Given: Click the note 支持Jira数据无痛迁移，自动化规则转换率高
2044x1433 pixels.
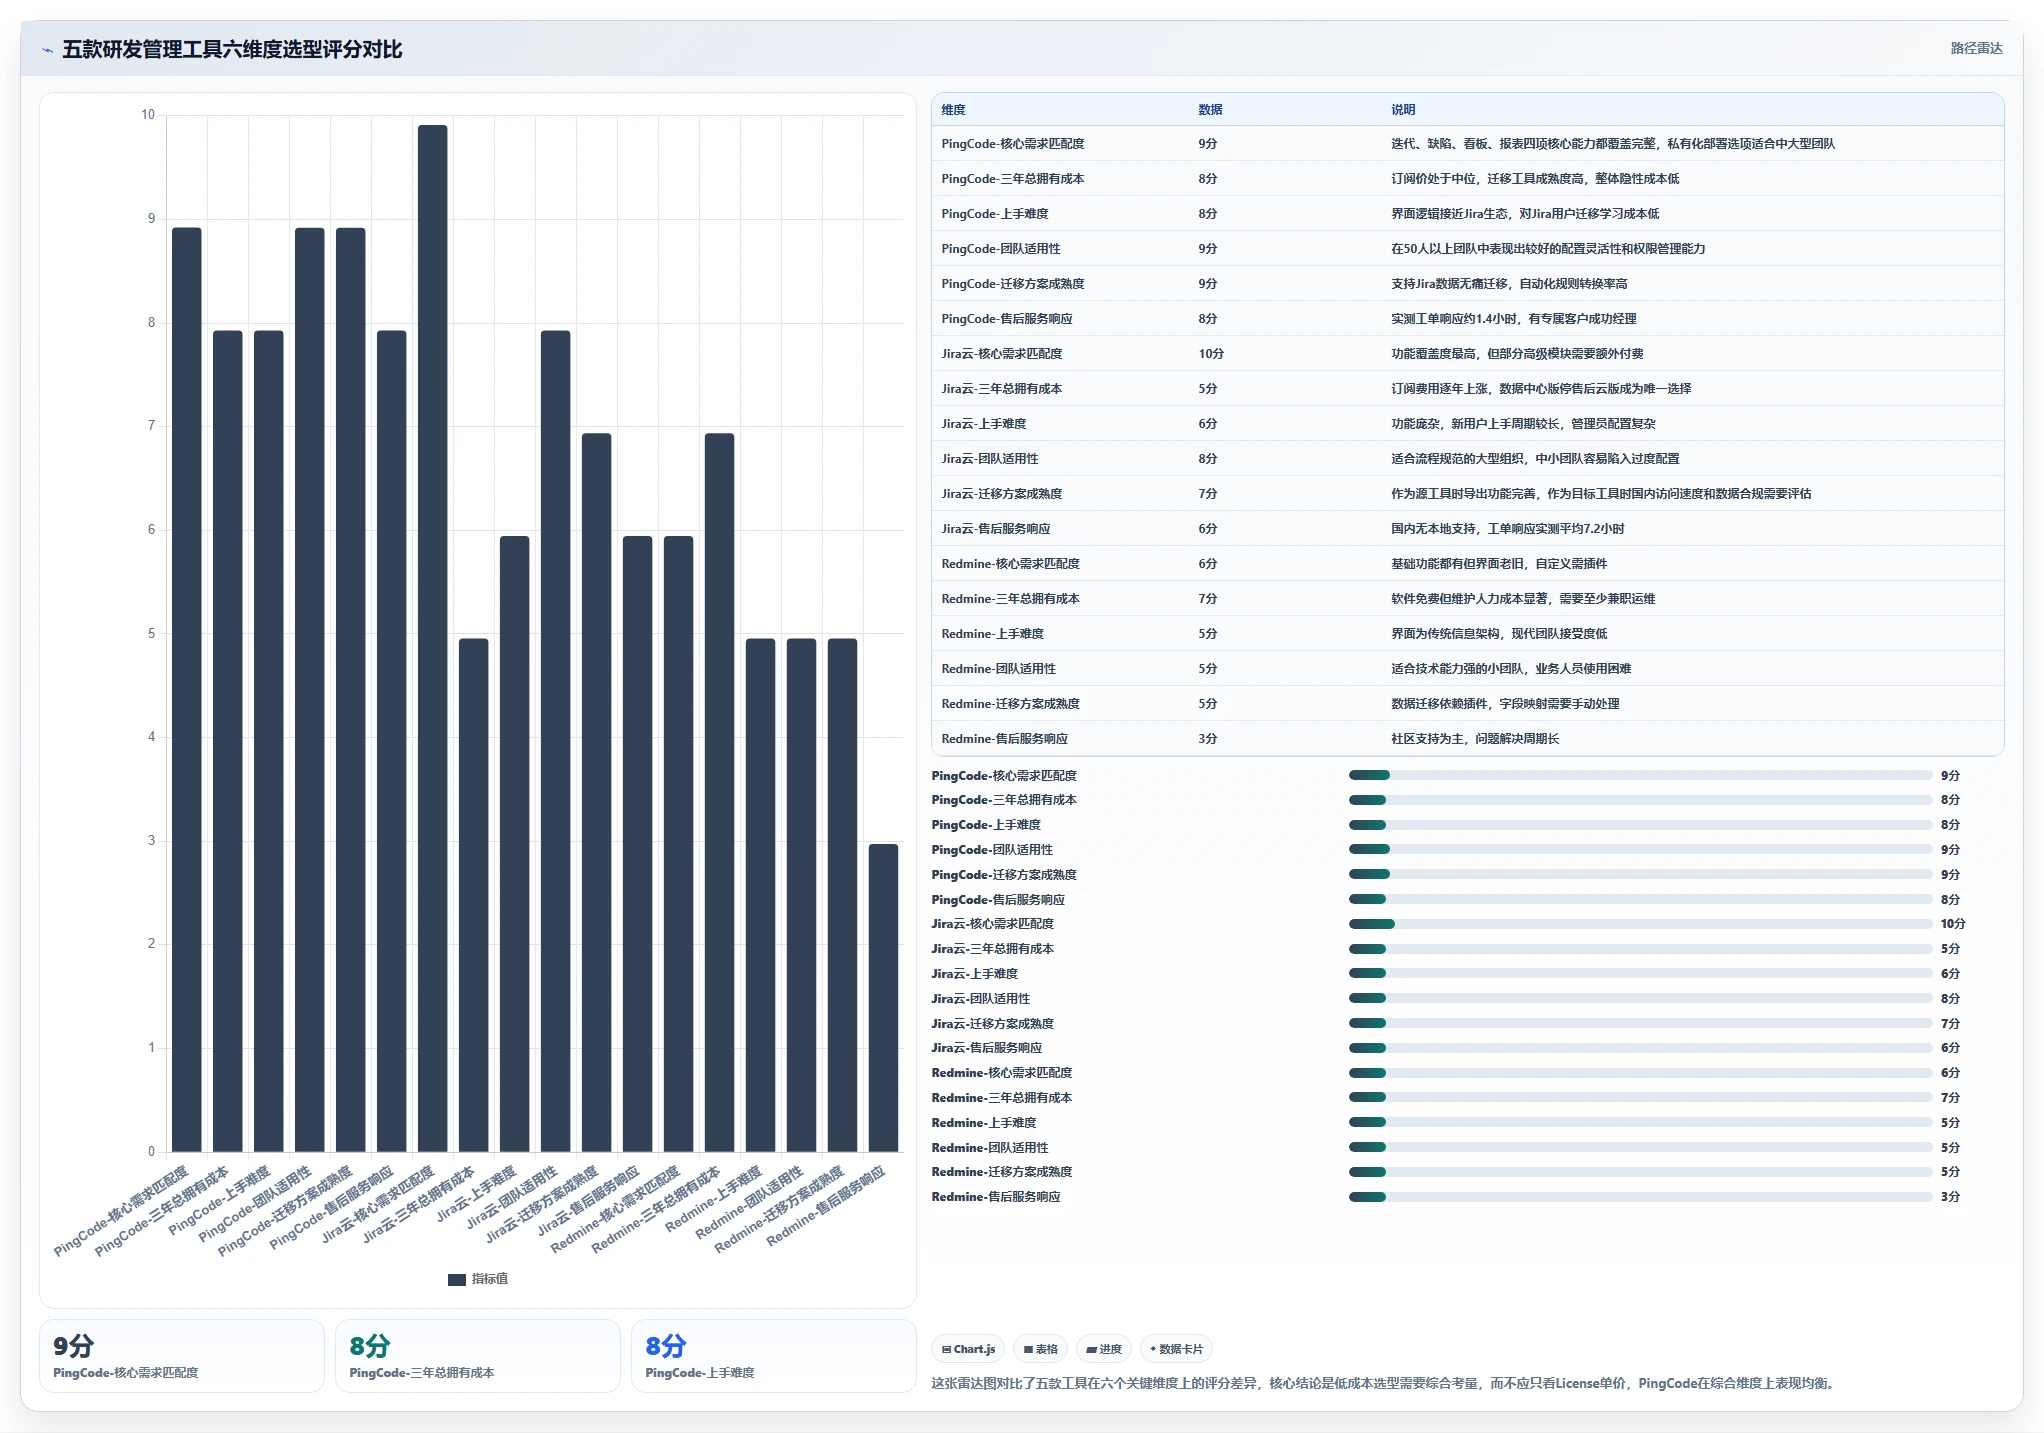Looking at the screenshot, I should click(1509, 284).
